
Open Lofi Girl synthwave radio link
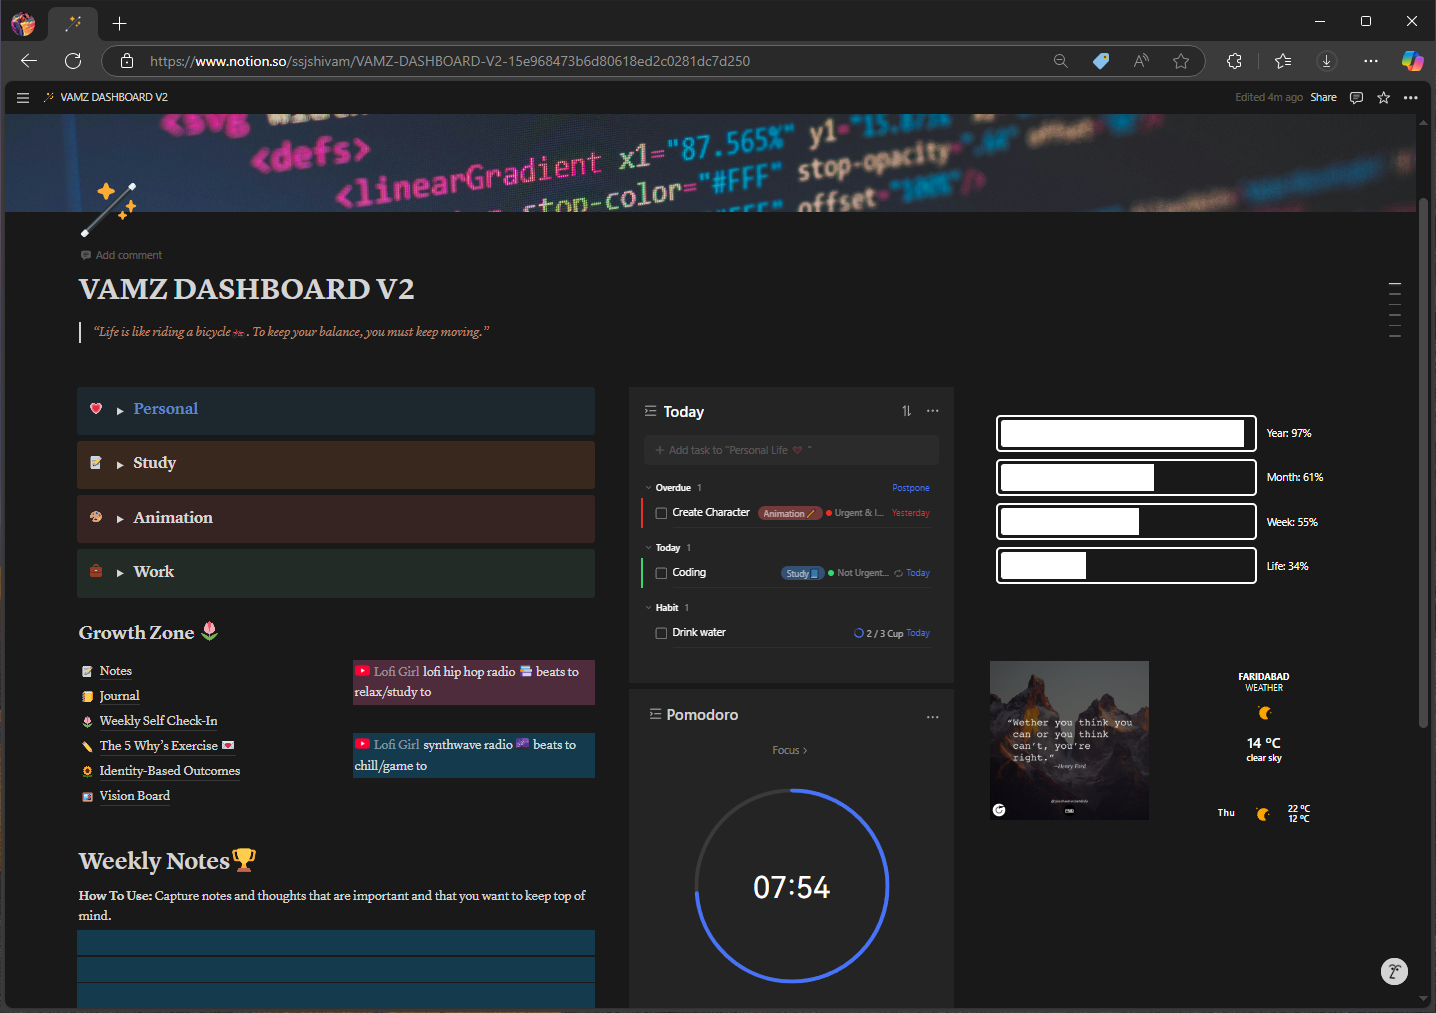point(473,755)
